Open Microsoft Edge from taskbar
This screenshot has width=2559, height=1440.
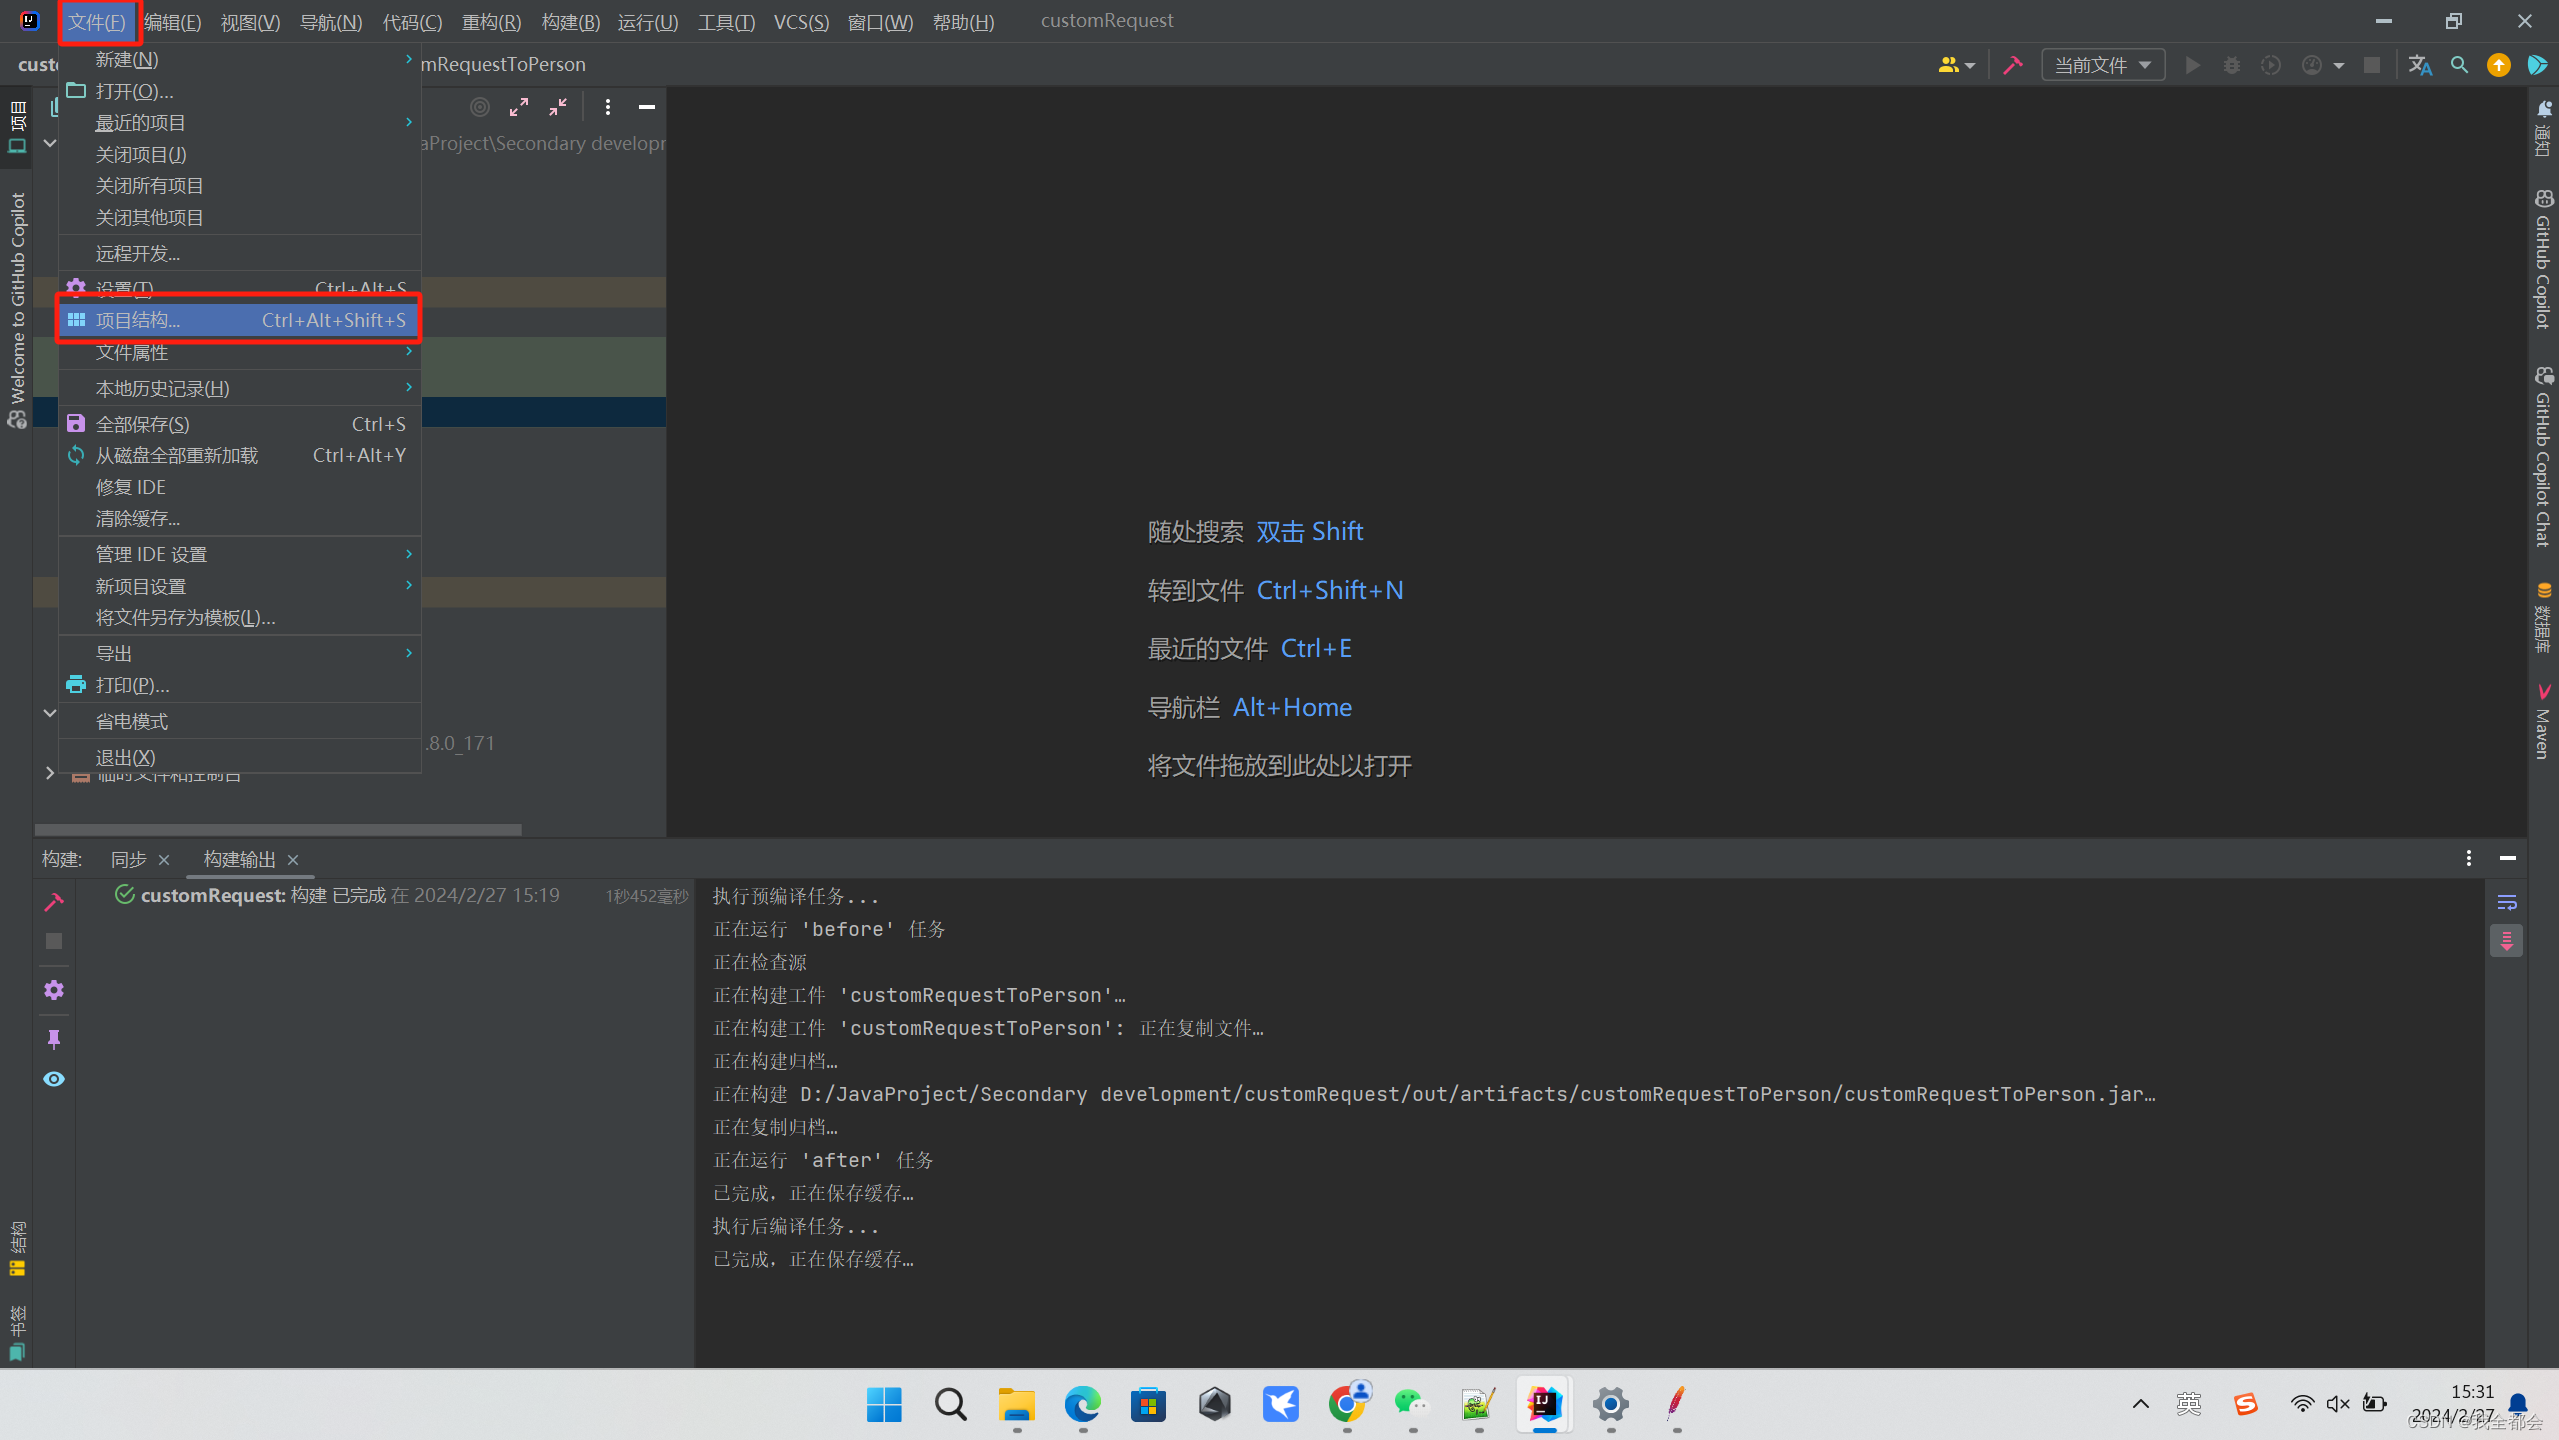[x=1082, y=1404]
